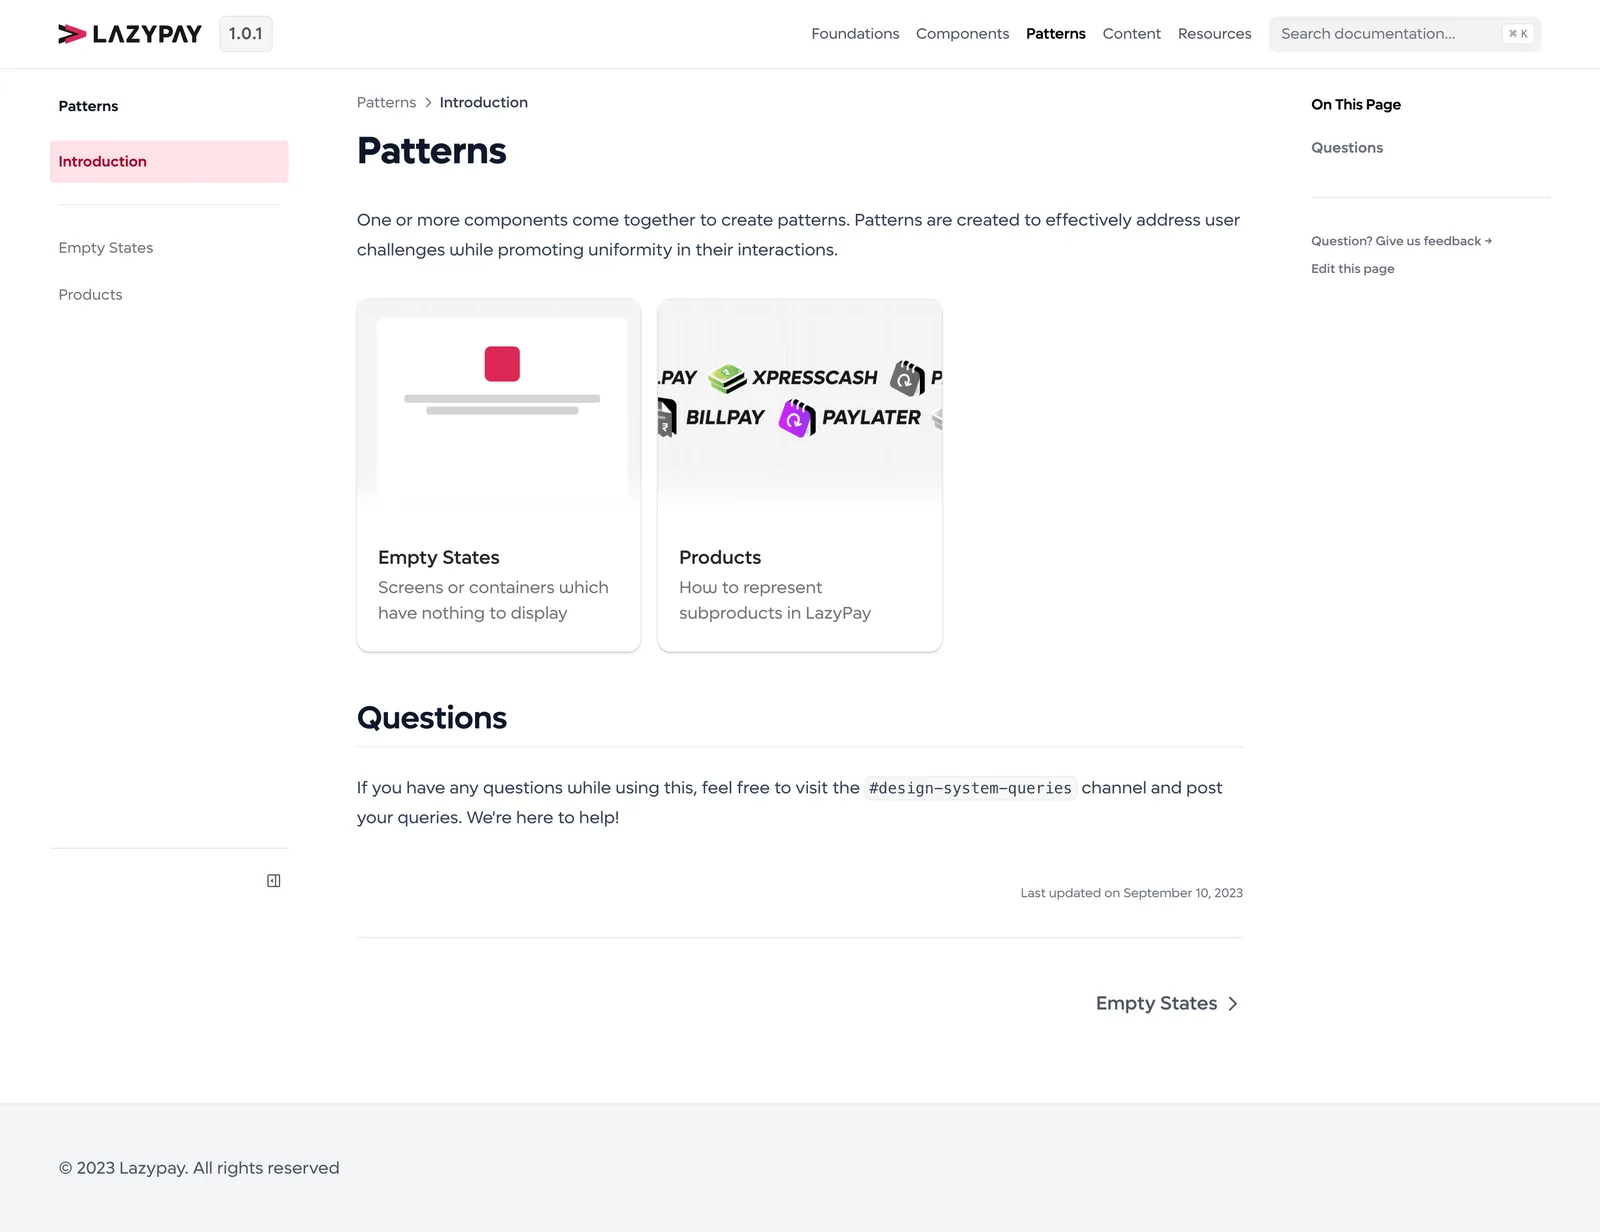Jump to Questions in On This Page
The width and height of the screenshot is (1600, 1232).
click(x=1347, y=148)
